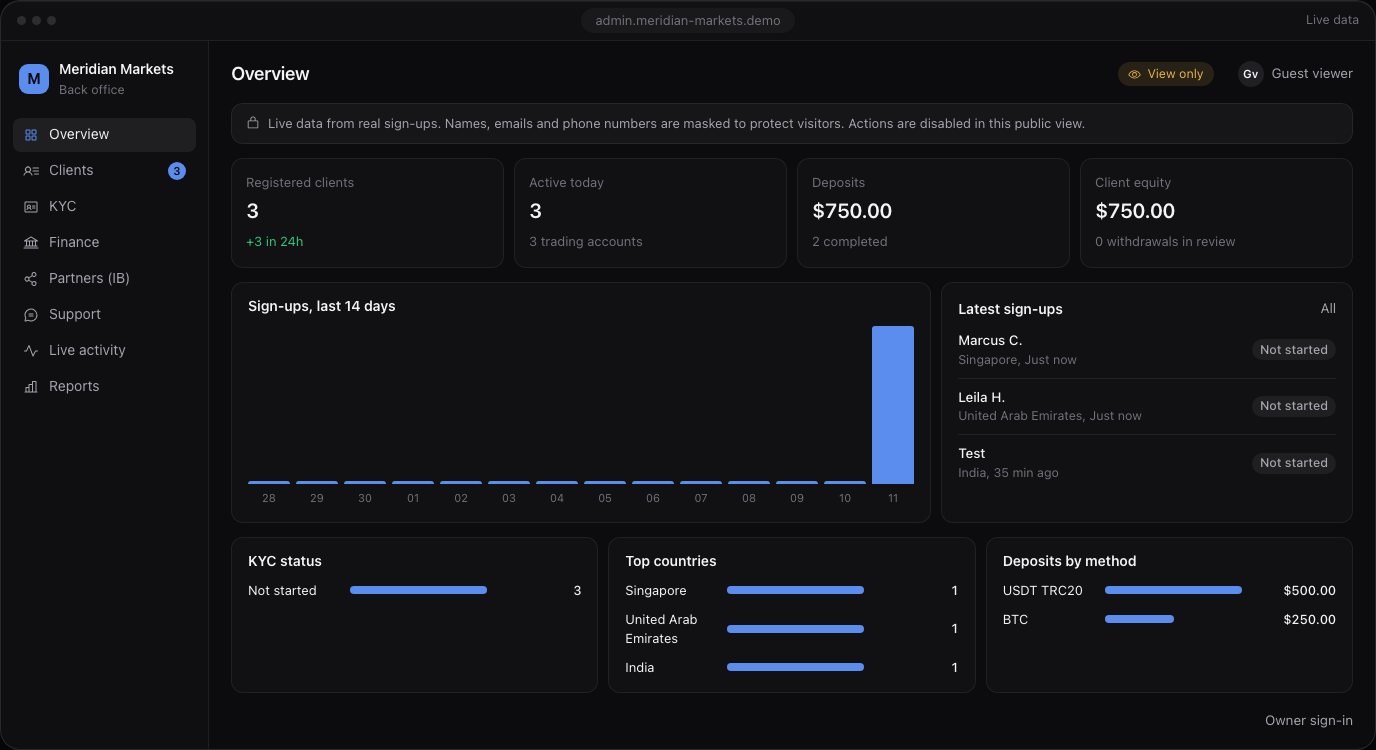Click the Gv guest avatar

(1251, 74)
